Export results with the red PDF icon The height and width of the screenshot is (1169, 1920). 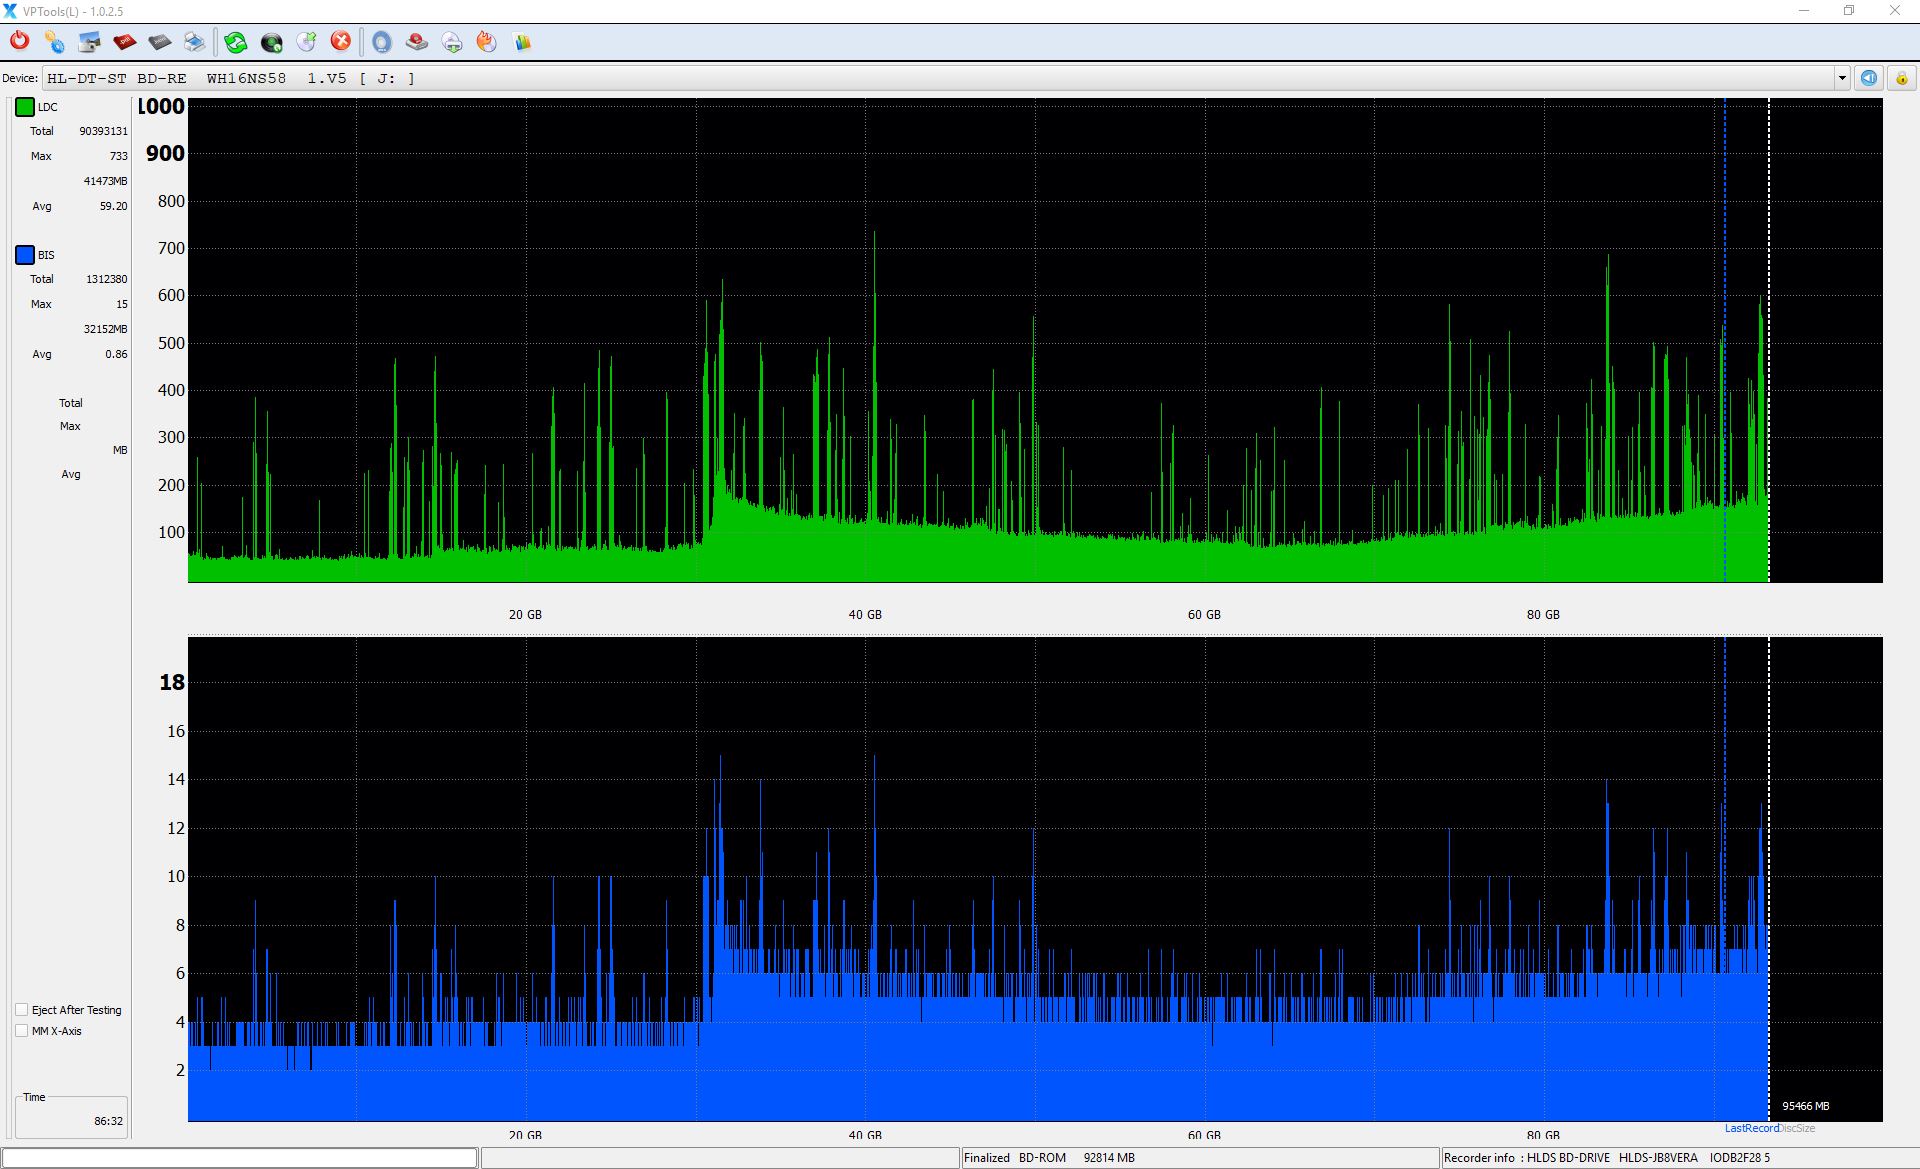pos(124,41)
